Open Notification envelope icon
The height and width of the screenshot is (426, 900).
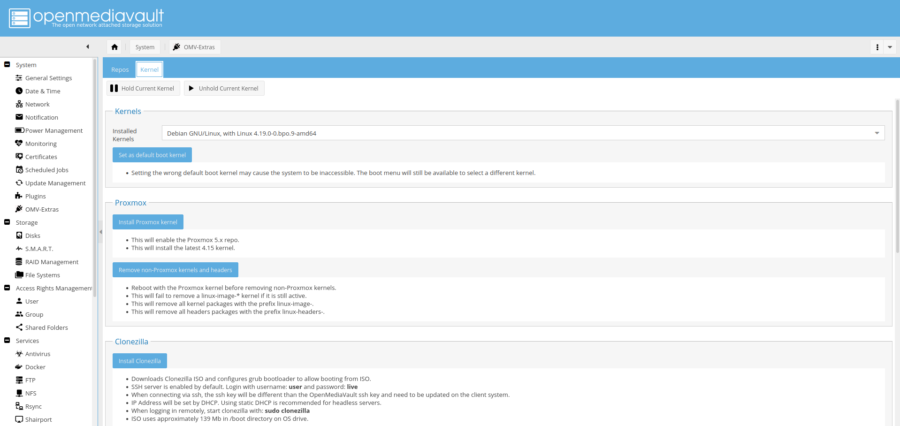click(19, 117)
